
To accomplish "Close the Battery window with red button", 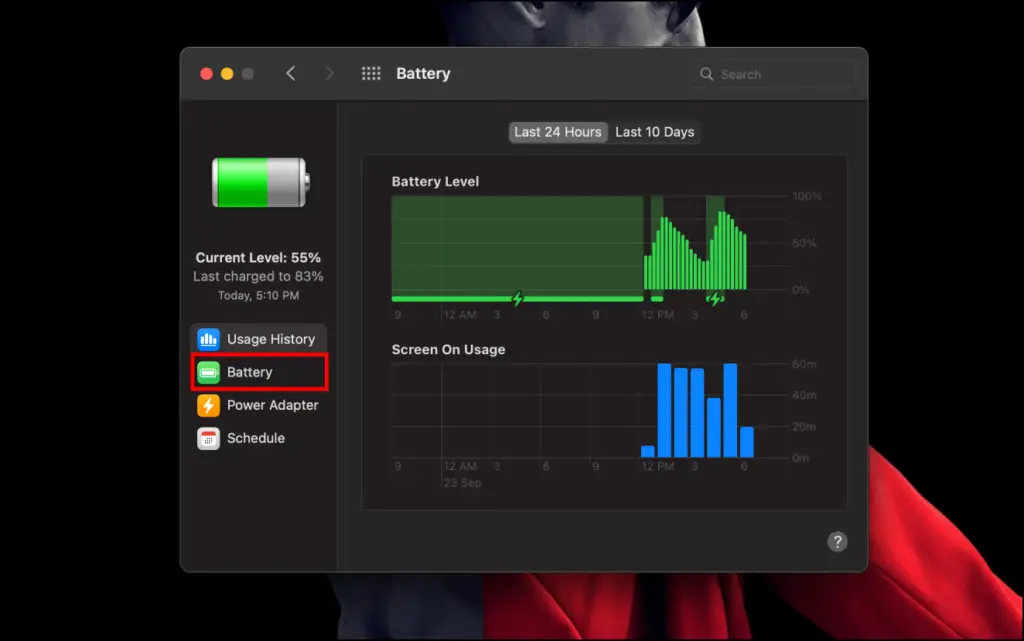I will tap(206, 74).
